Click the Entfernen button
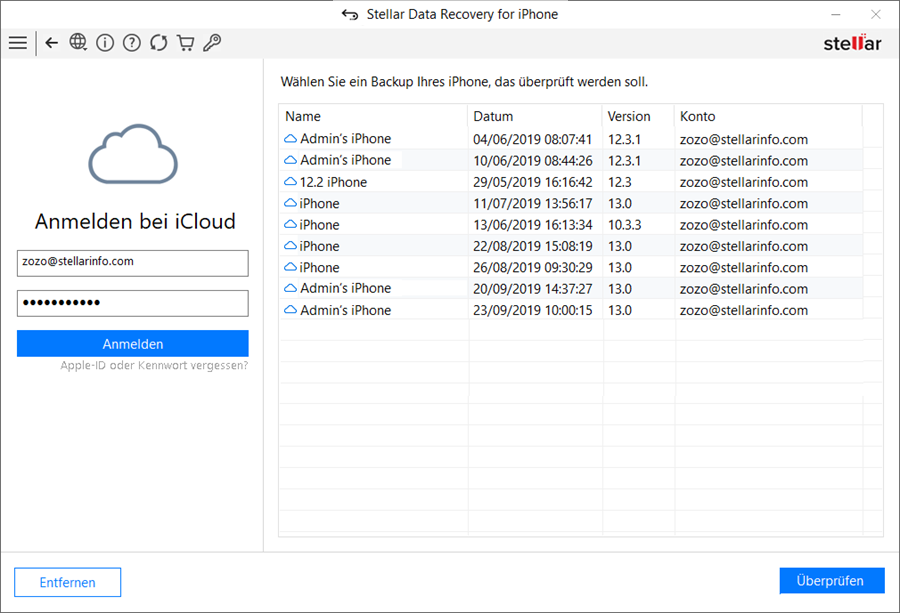The width and height of the screenshot is (900, 613). point(67,582)
